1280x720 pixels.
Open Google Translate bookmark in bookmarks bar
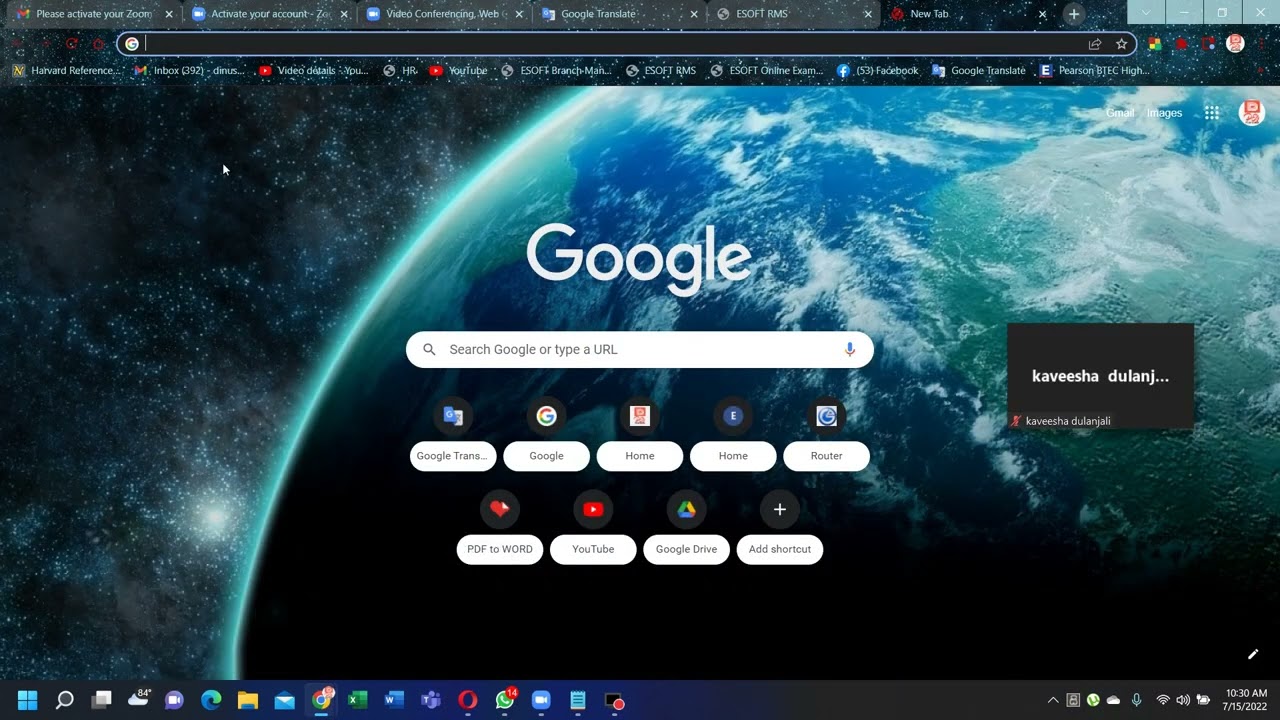point(979,71)
